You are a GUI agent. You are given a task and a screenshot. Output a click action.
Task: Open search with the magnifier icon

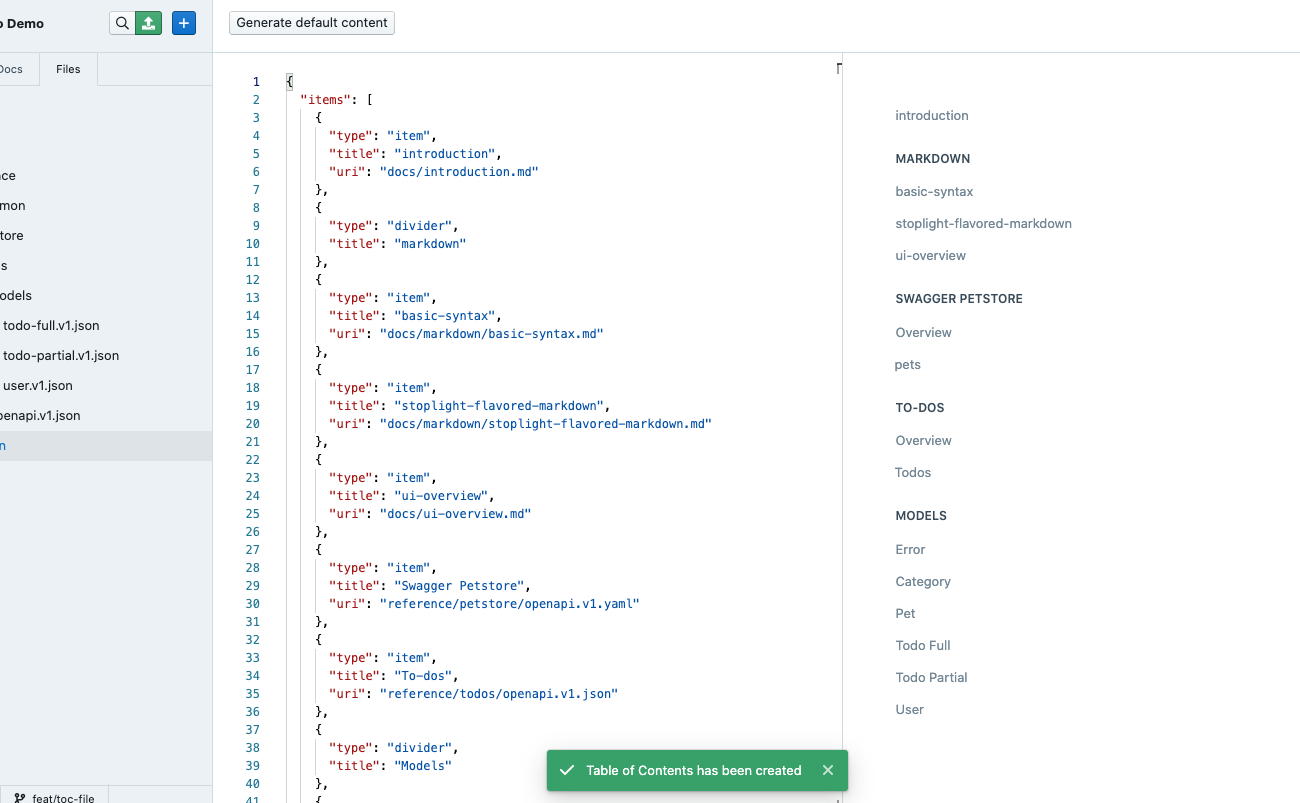pyautogui.click(x=122, y=22)
